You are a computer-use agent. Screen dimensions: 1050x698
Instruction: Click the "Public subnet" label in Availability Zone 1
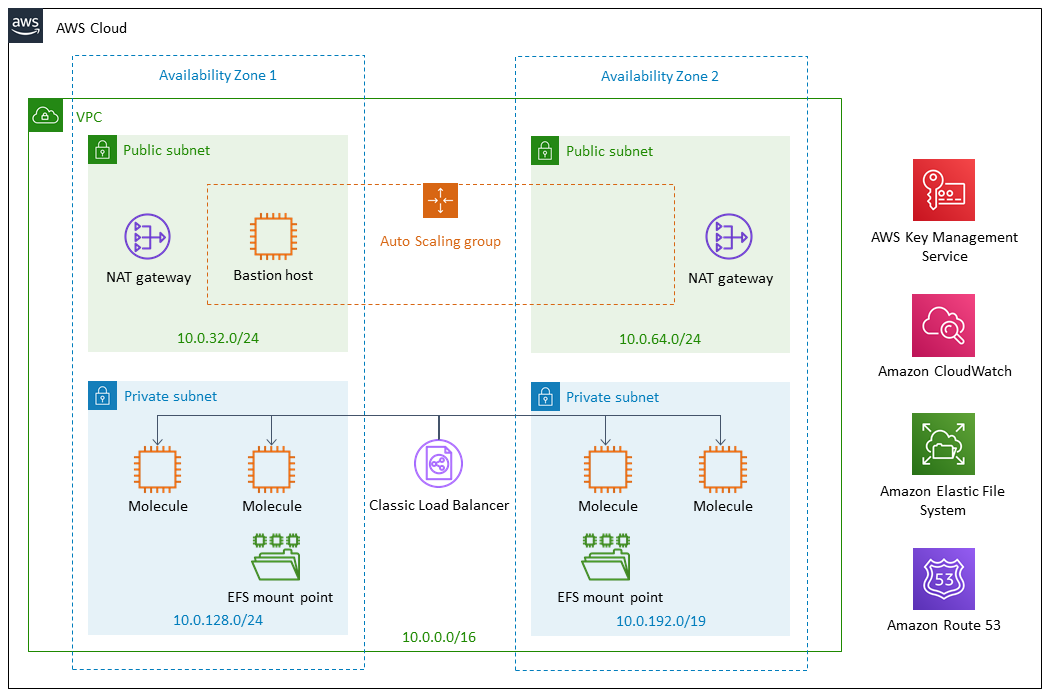[x=167, y=150]
